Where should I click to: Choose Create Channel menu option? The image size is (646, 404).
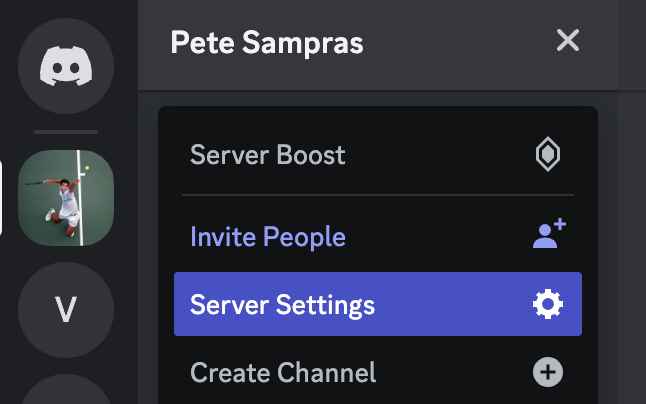378,372
